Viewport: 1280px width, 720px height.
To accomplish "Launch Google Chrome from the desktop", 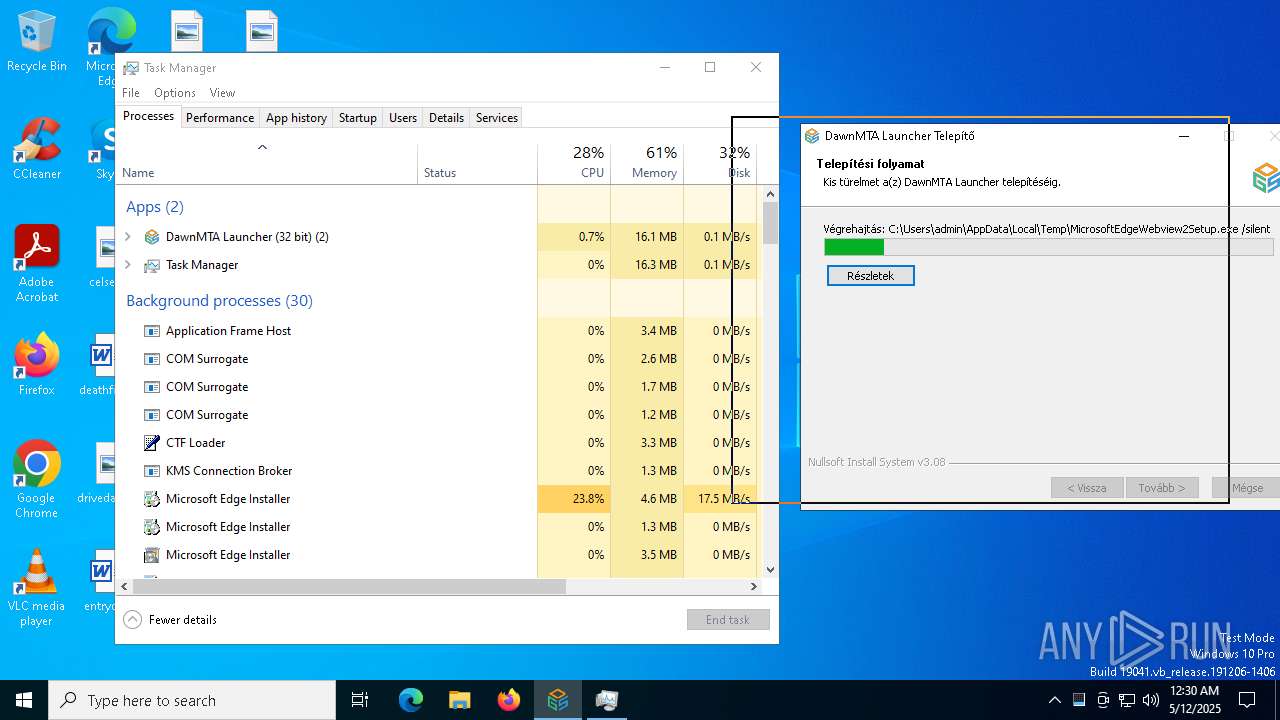I will [36, 480].
